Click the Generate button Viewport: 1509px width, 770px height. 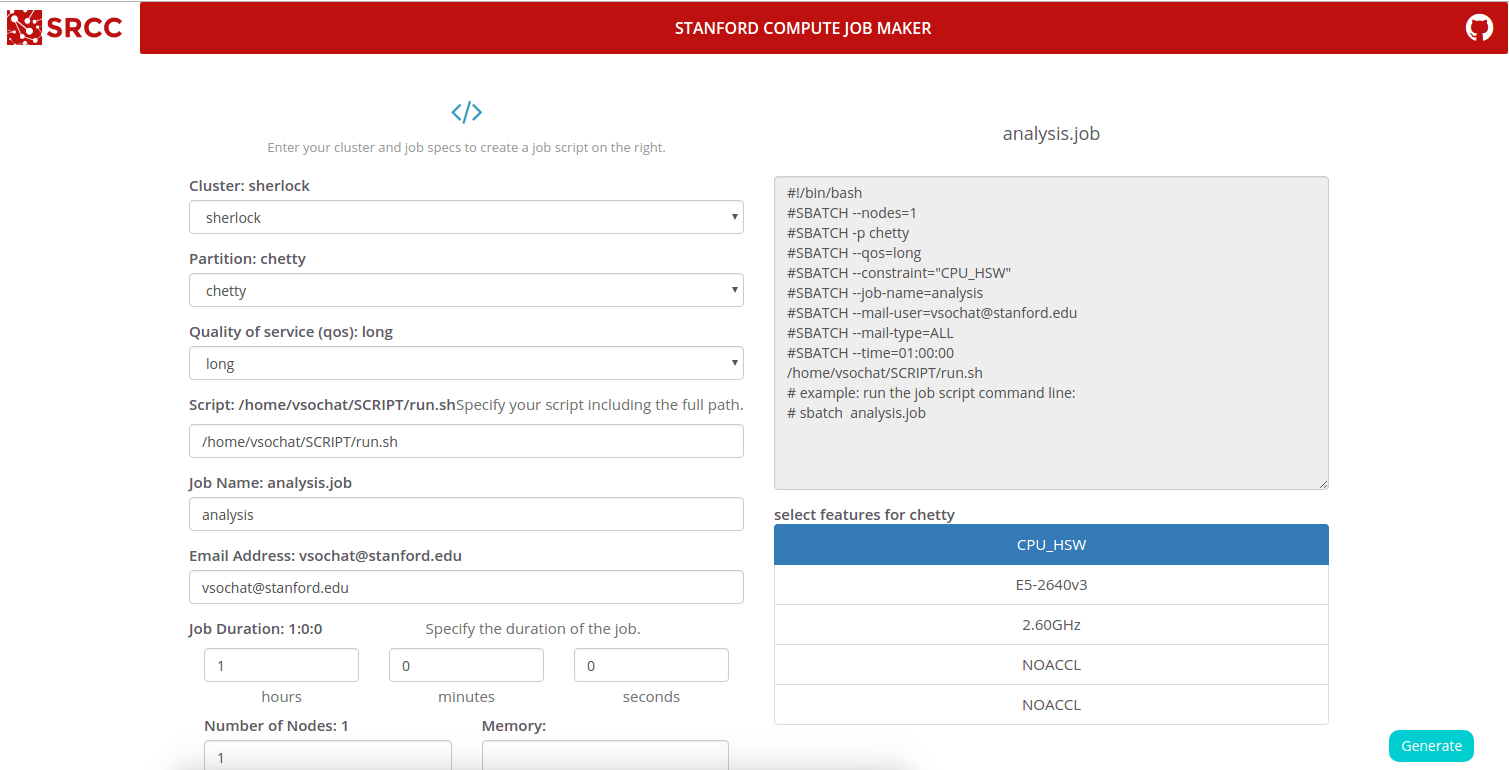(x=1431, y=746)
